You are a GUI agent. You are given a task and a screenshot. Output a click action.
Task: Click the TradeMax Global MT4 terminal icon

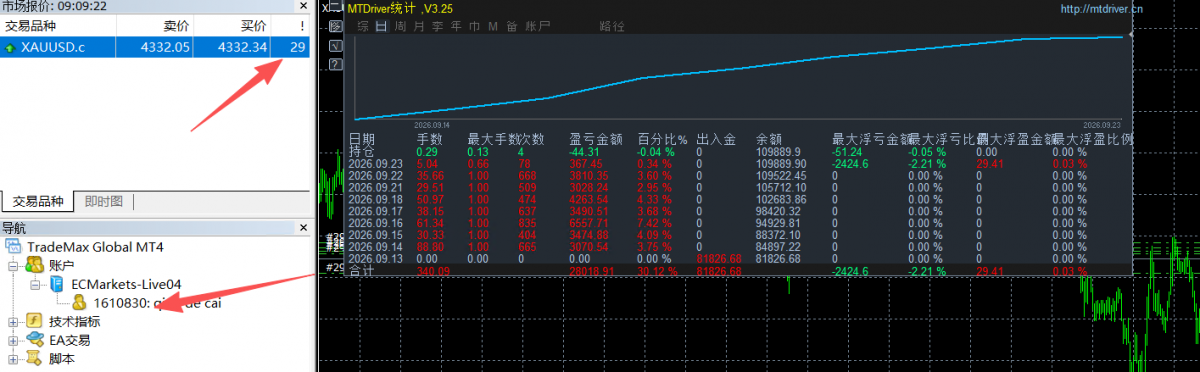tap(14, 246)
